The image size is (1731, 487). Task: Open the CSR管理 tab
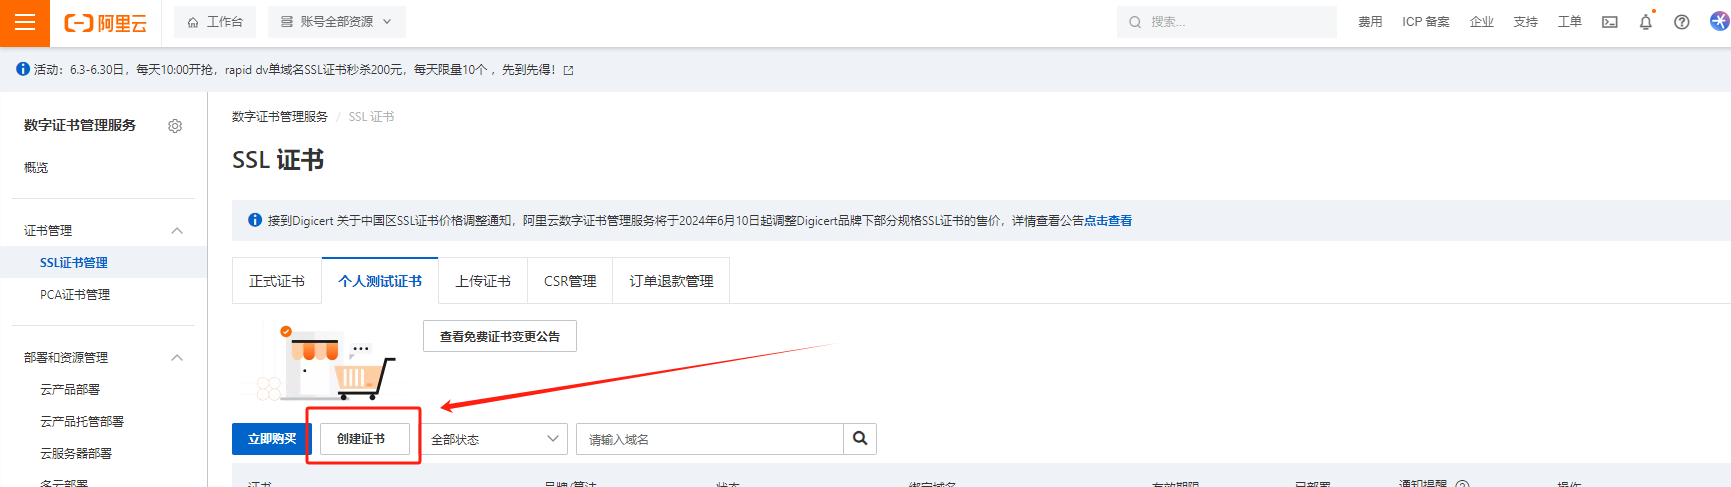tap(570, 281)
